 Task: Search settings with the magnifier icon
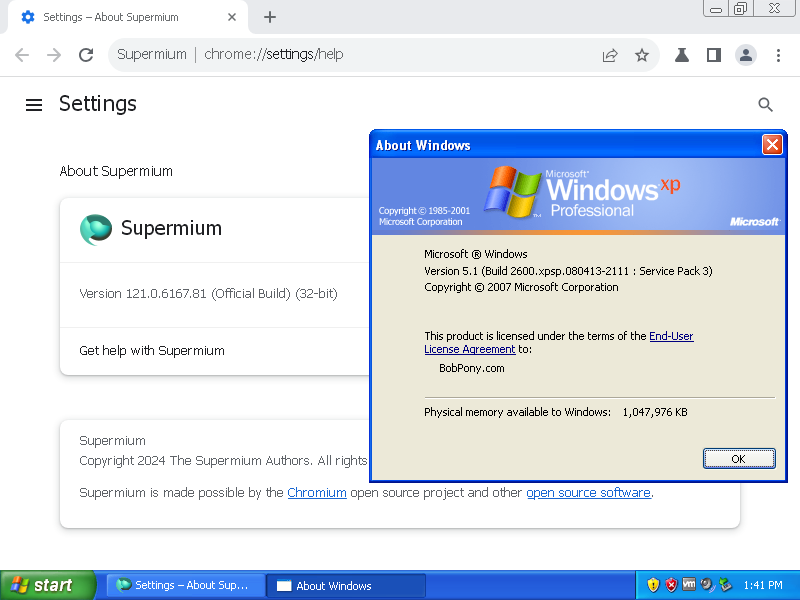[x=765, y=105]
